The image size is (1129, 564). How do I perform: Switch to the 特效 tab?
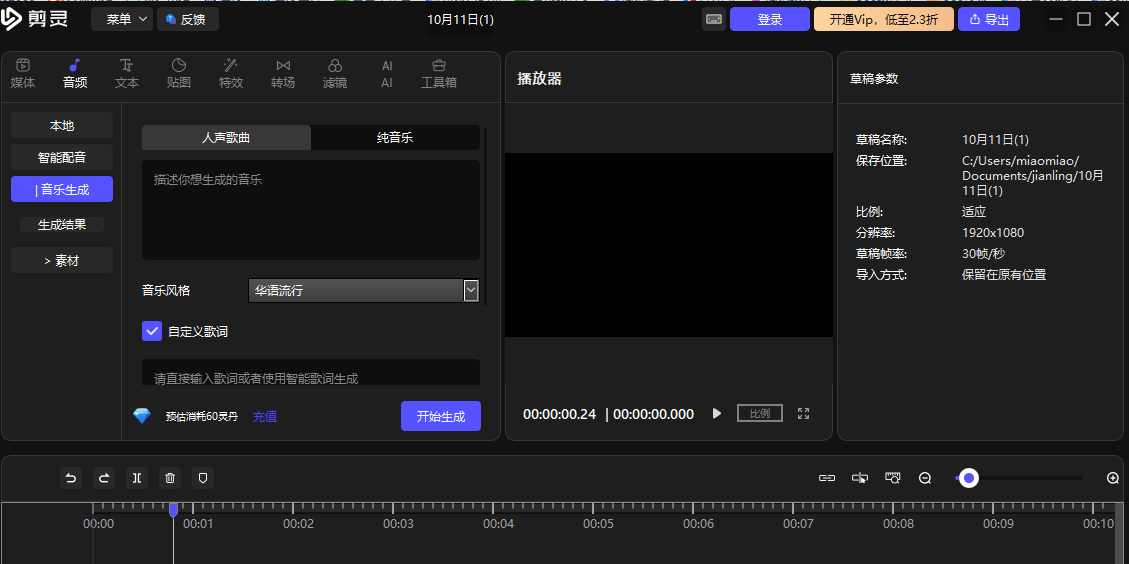tap(231, 74)
